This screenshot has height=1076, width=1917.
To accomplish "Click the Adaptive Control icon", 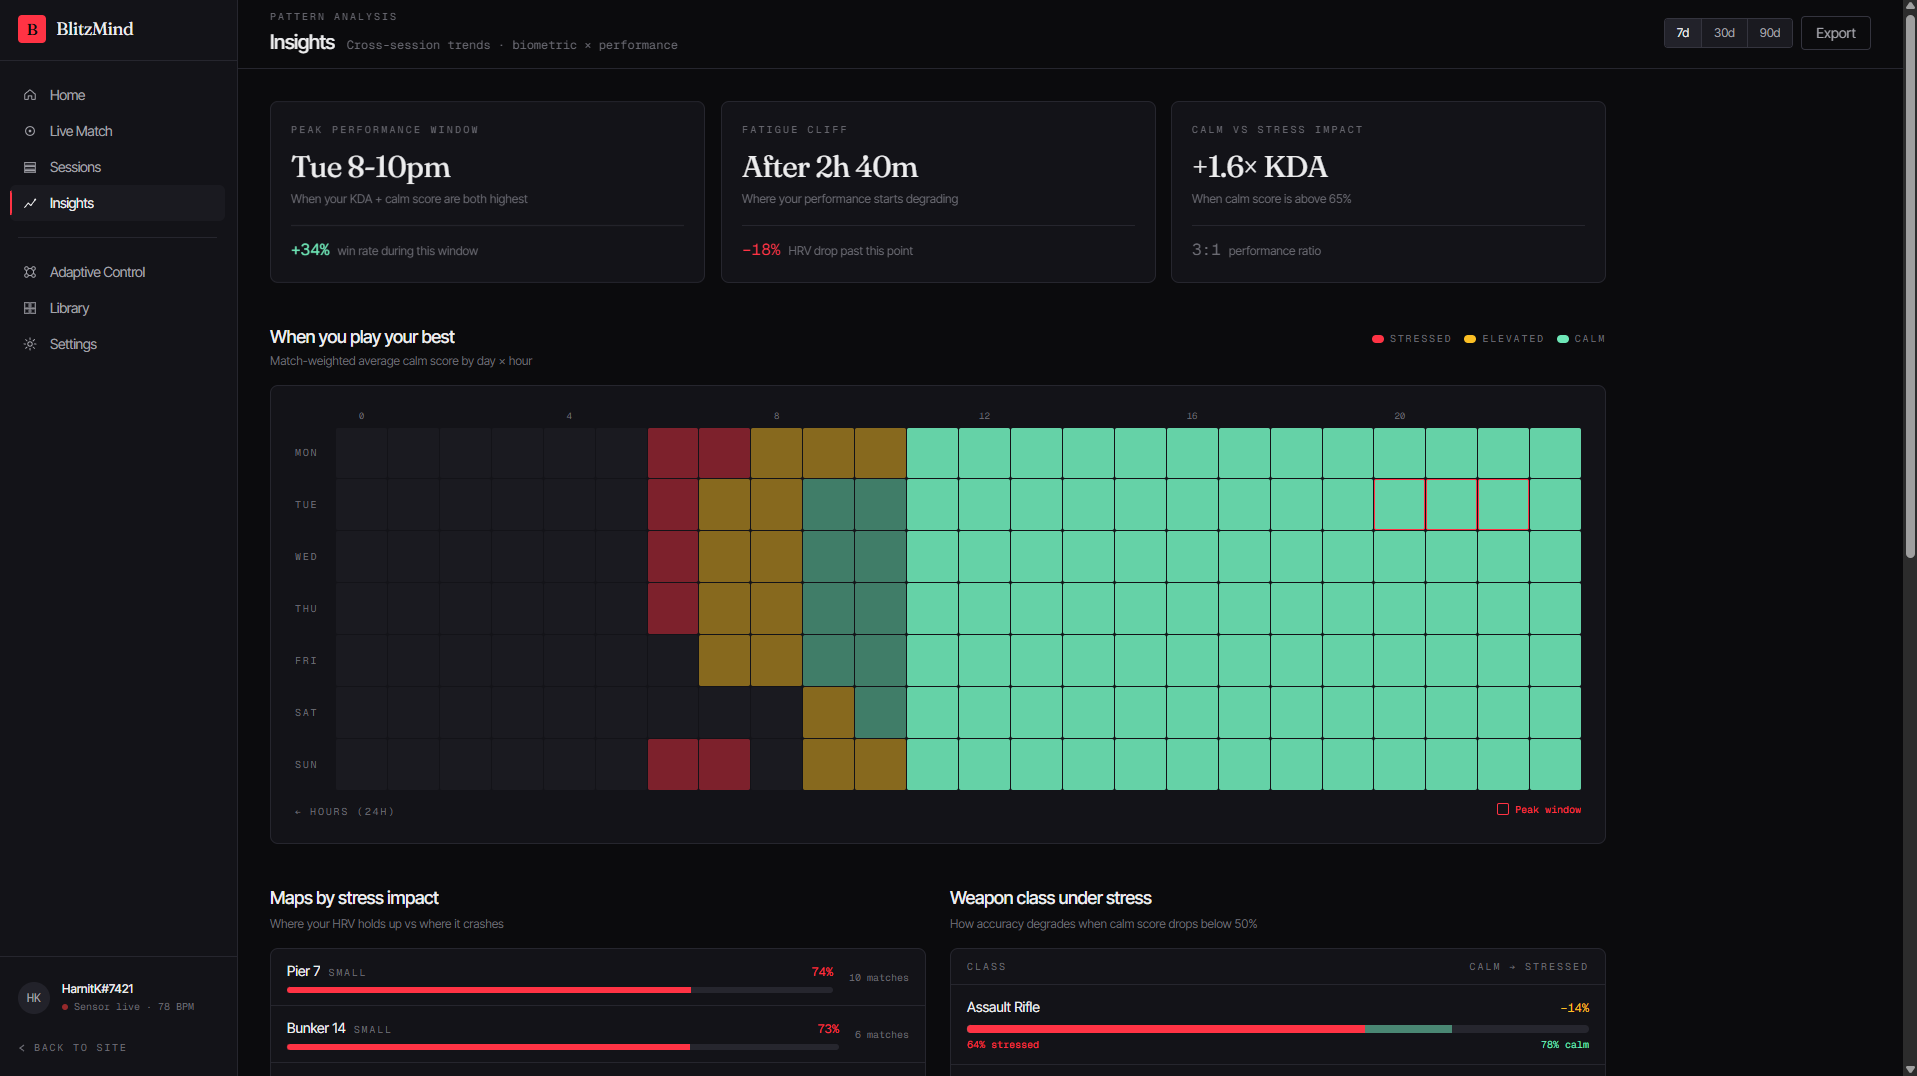I will point(30,272).
